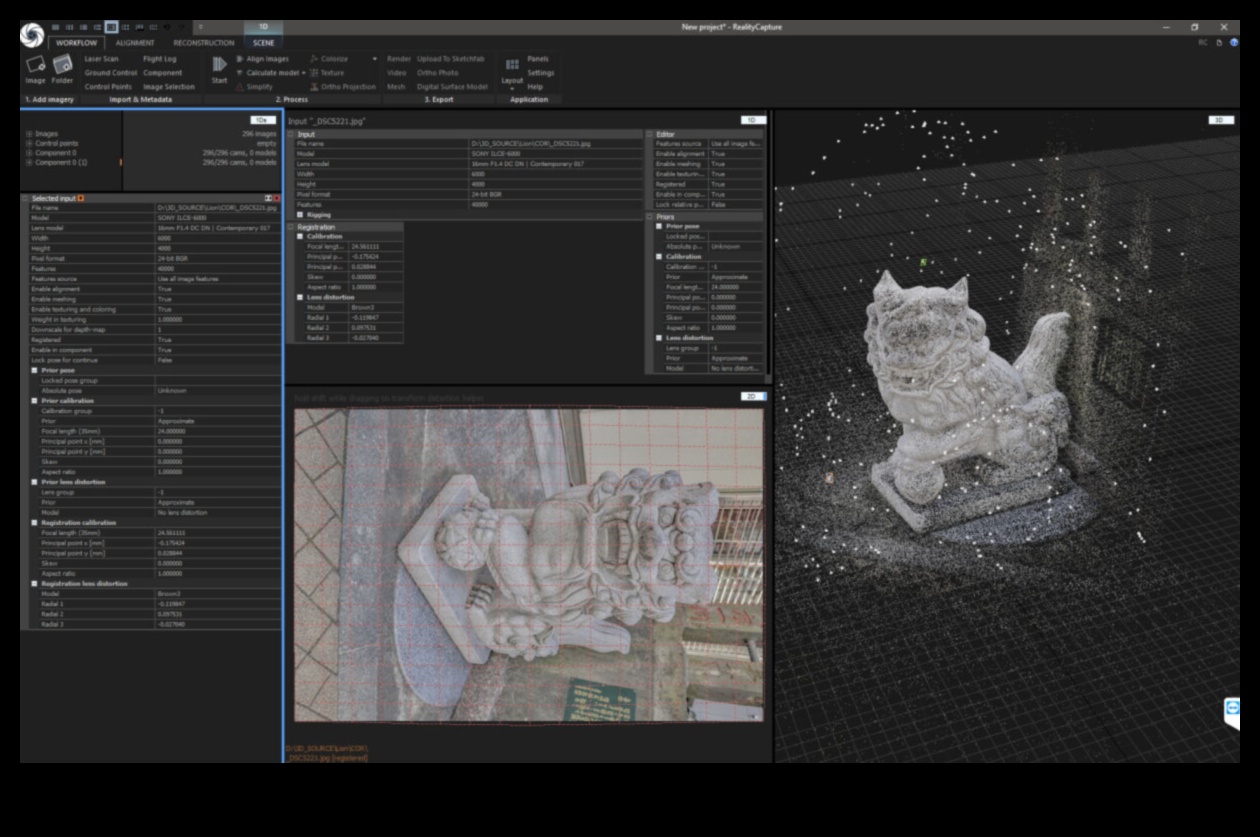Click the Flight Log button

click(160, 59)
